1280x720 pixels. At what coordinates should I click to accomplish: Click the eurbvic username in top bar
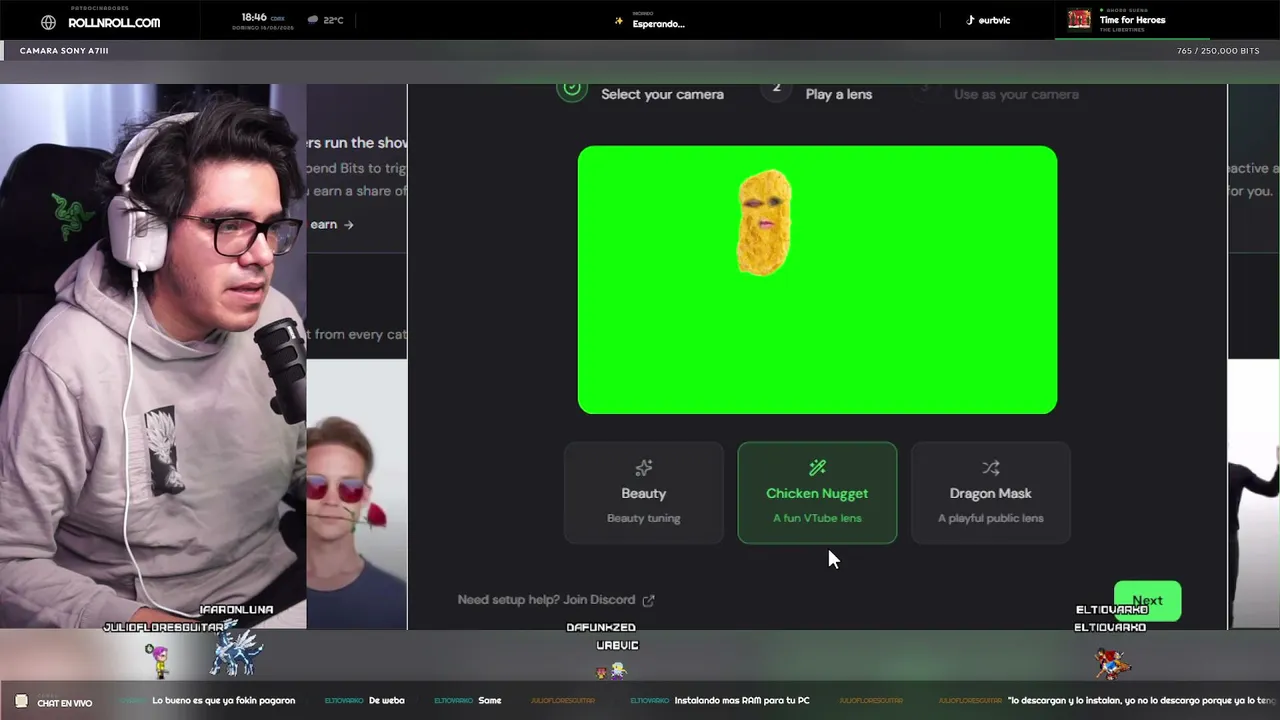(994, 20)
